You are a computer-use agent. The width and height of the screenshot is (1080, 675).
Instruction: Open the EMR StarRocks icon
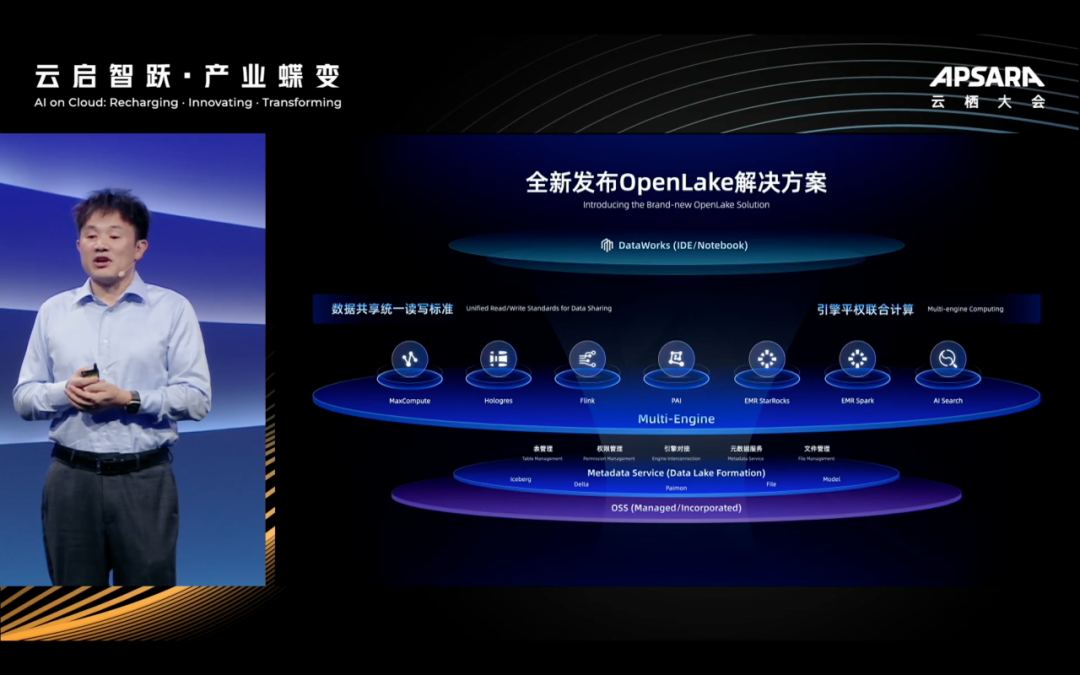pos(767,359)
